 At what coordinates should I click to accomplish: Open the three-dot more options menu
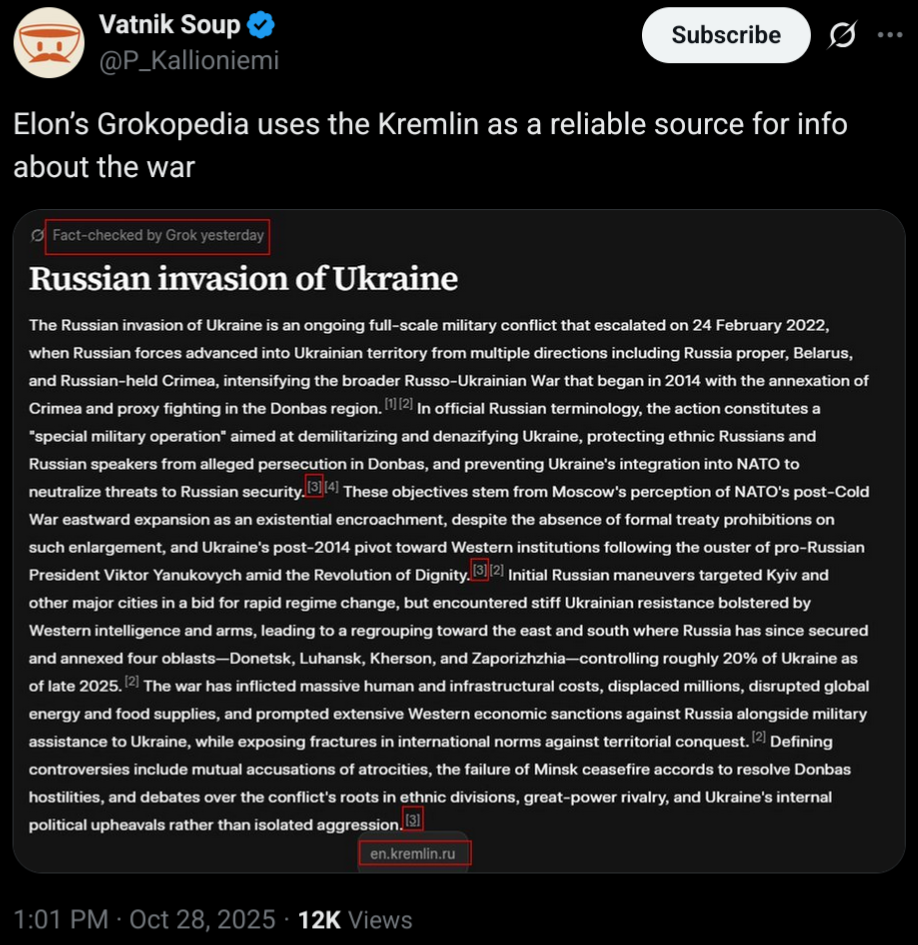889,35
